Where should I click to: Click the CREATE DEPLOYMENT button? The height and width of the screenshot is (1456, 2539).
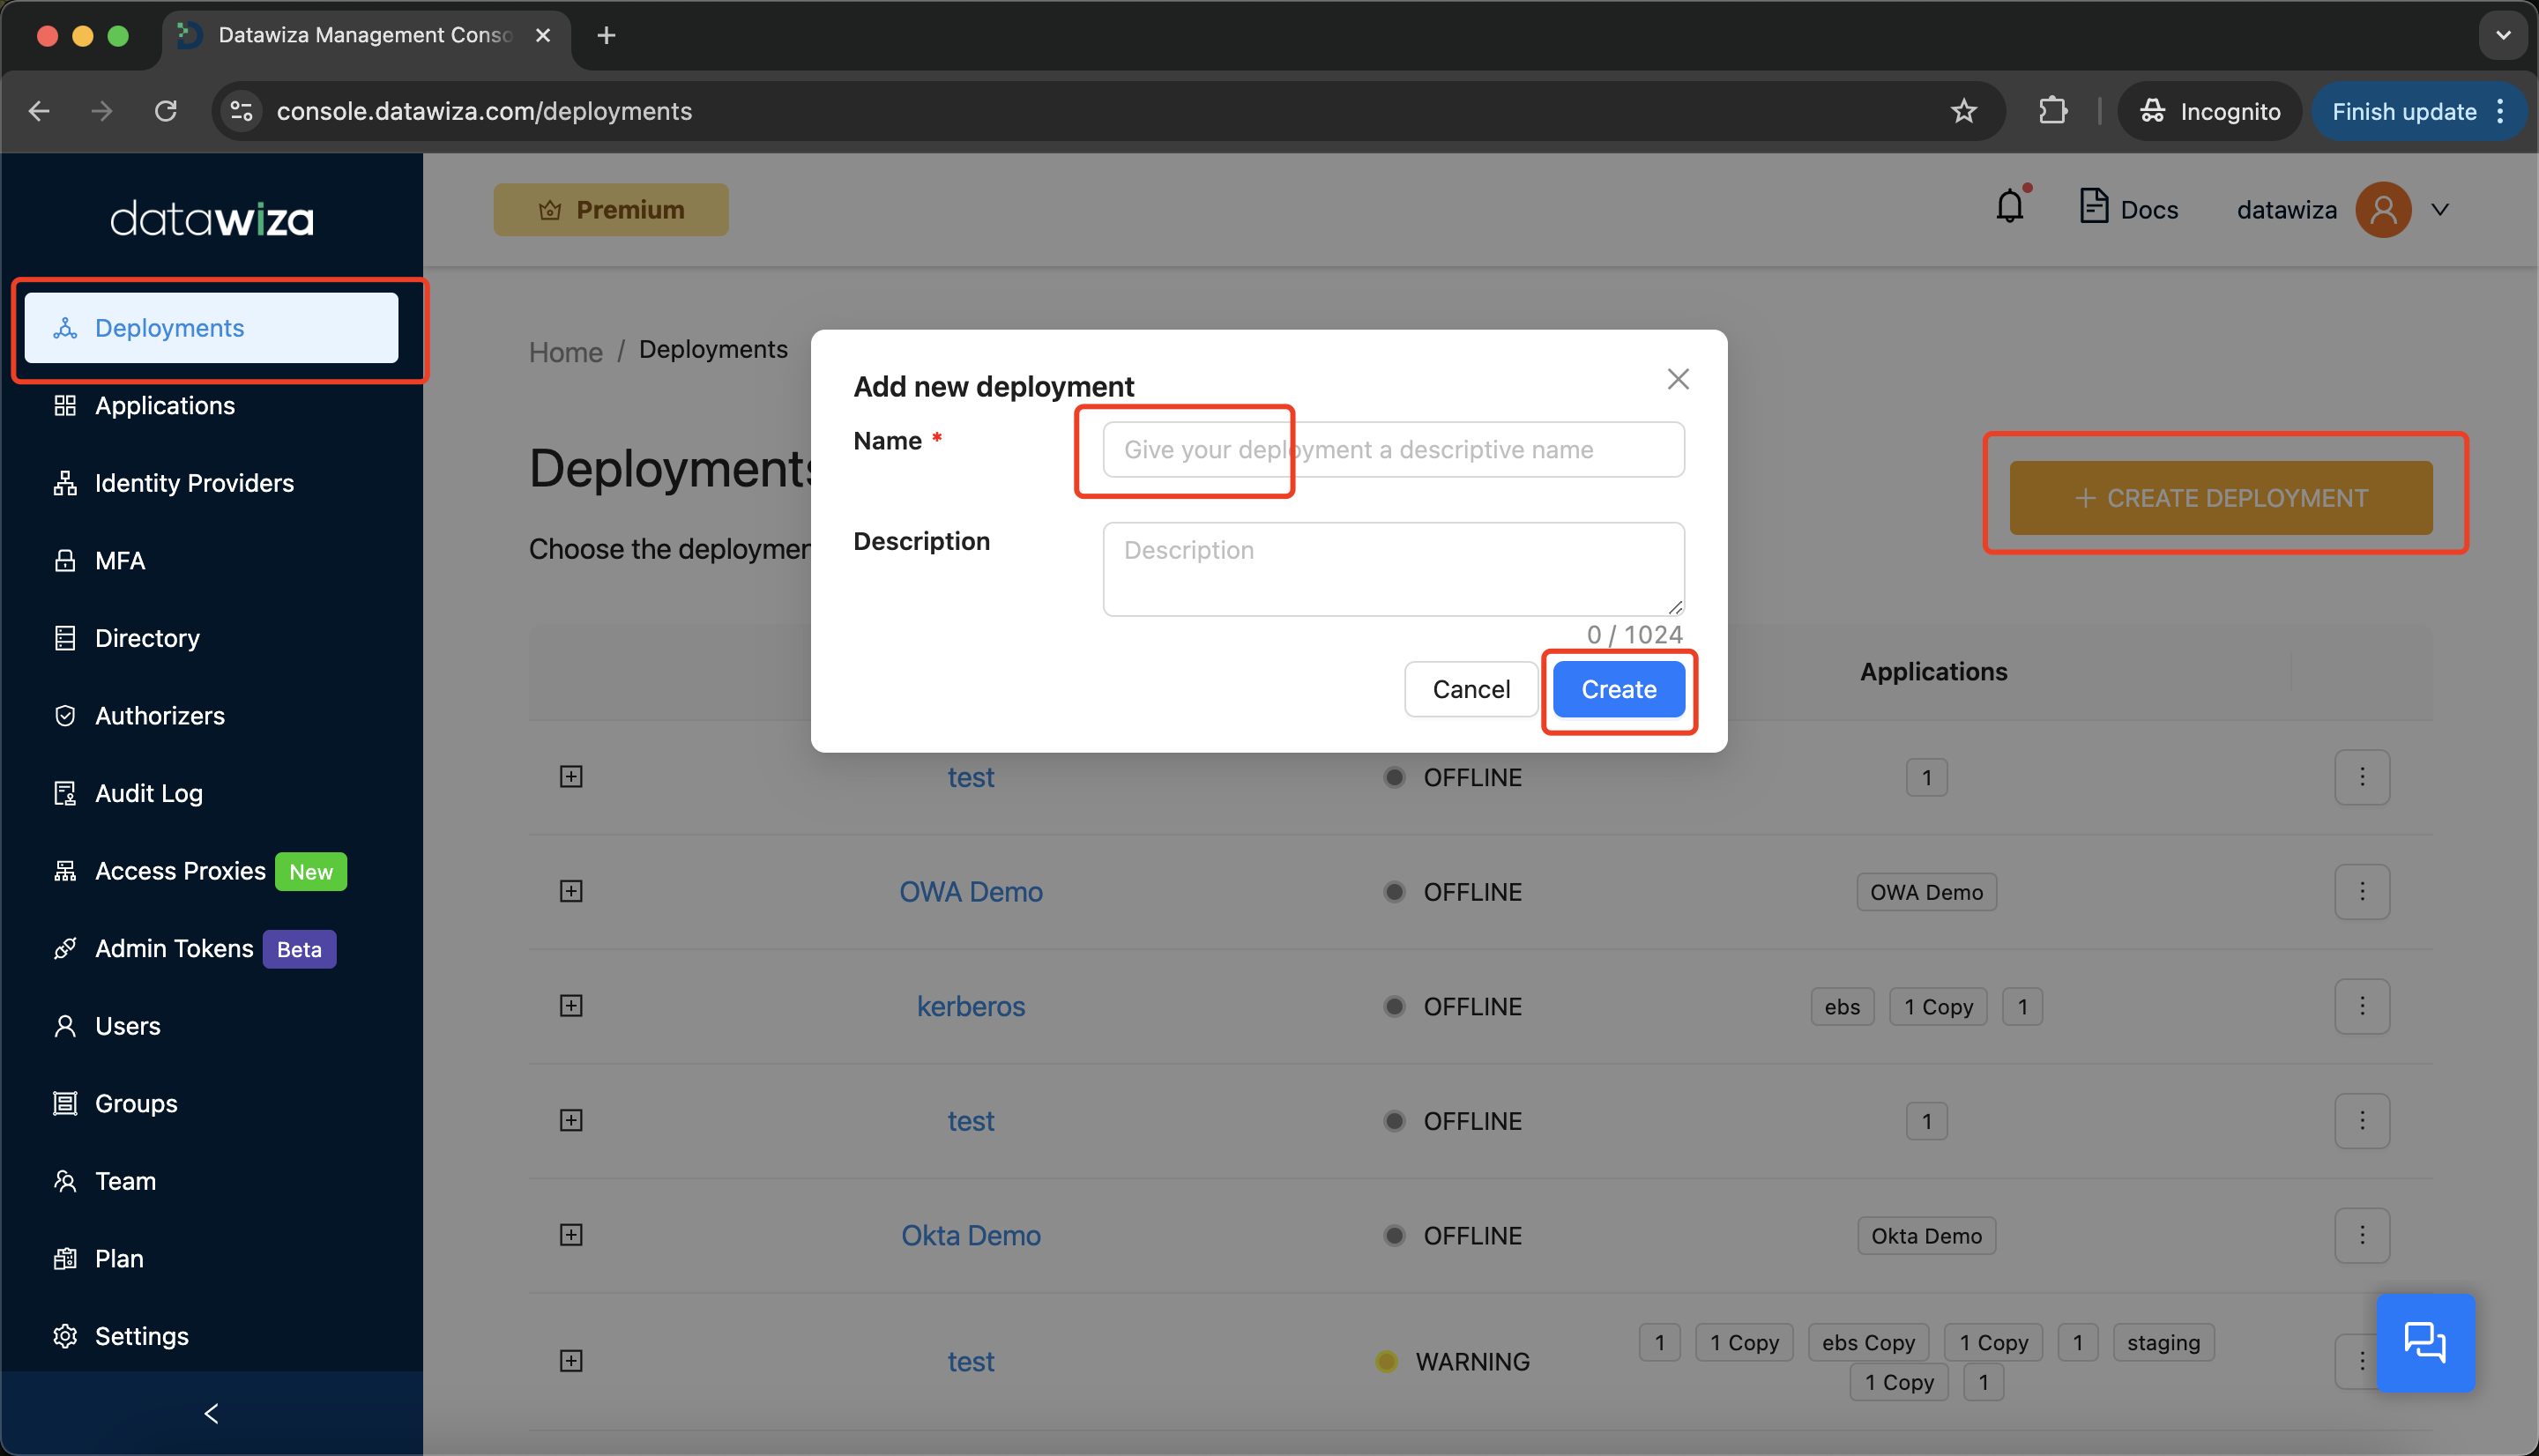(x=2221, y=497)
